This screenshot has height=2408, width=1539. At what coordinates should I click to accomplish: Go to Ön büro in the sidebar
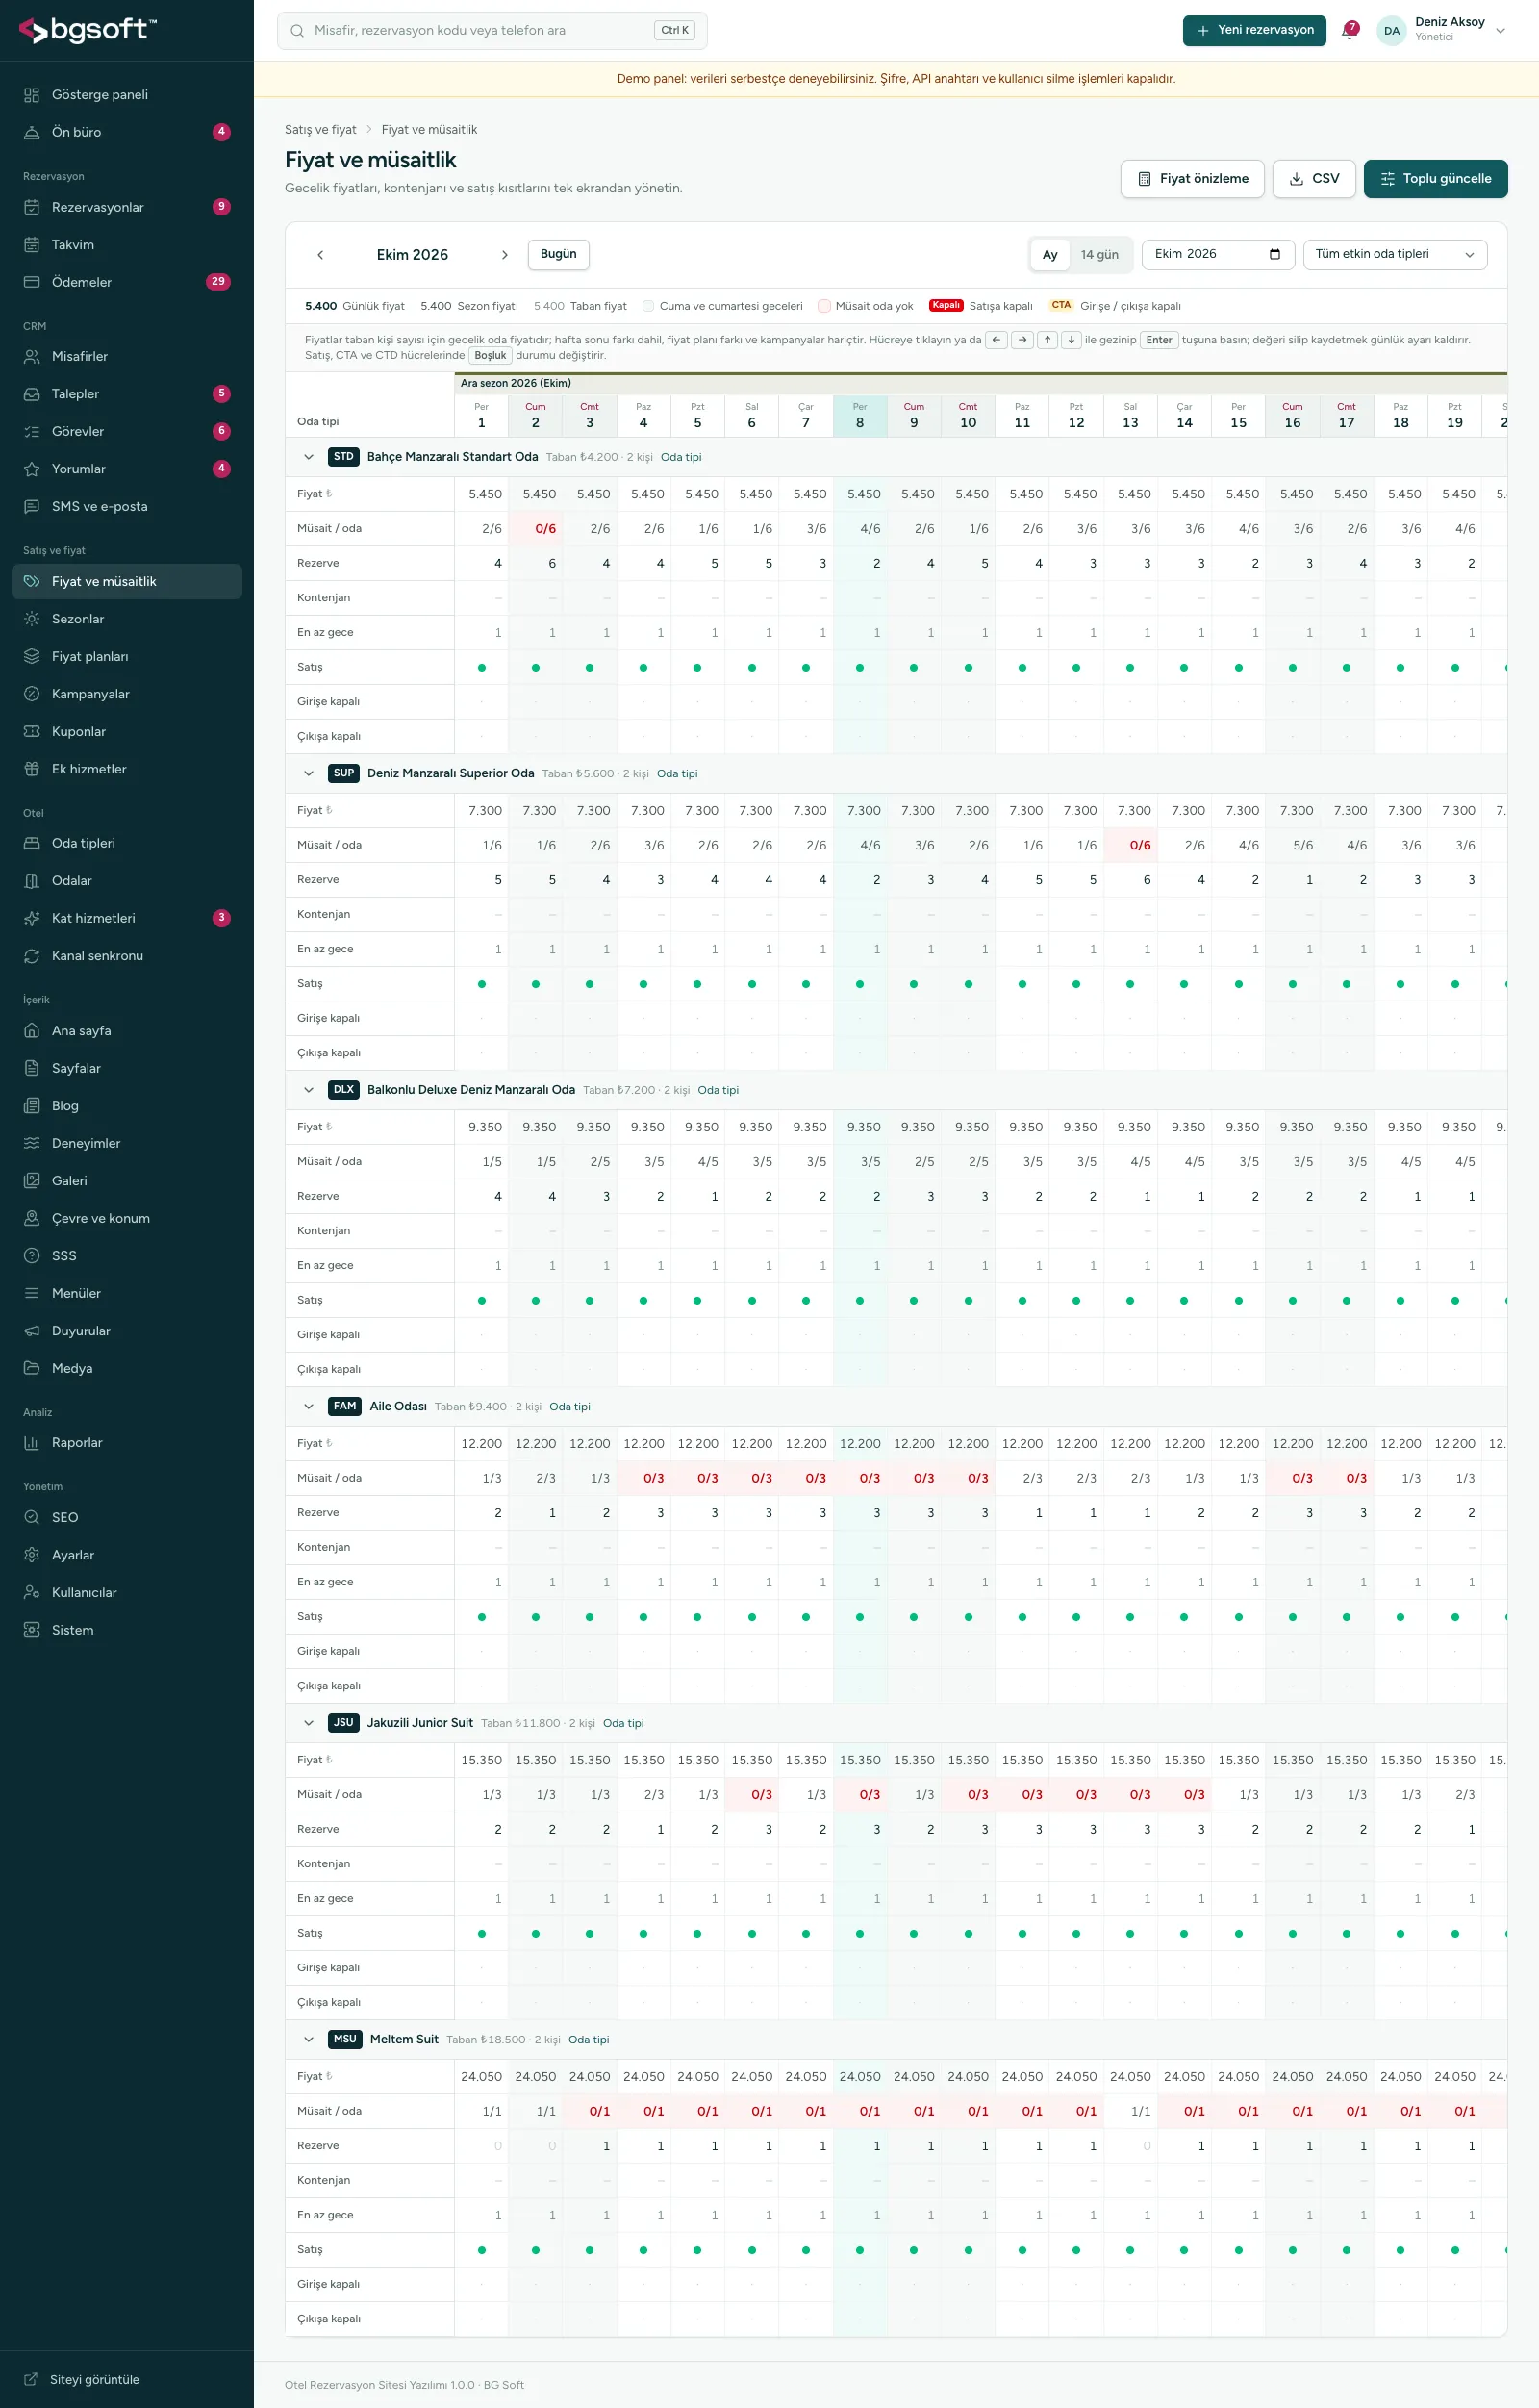point(127,132)
